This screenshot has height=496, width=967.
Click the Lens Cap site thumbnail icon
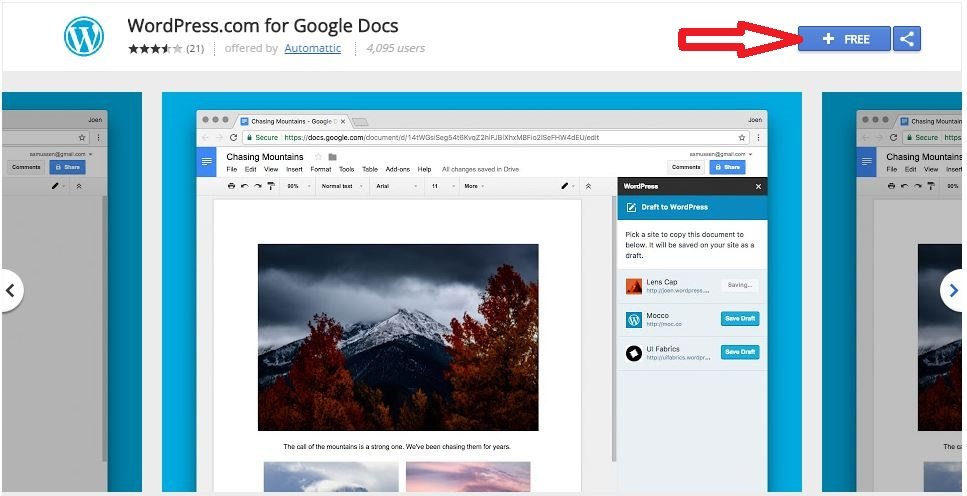tap(634, 286)
